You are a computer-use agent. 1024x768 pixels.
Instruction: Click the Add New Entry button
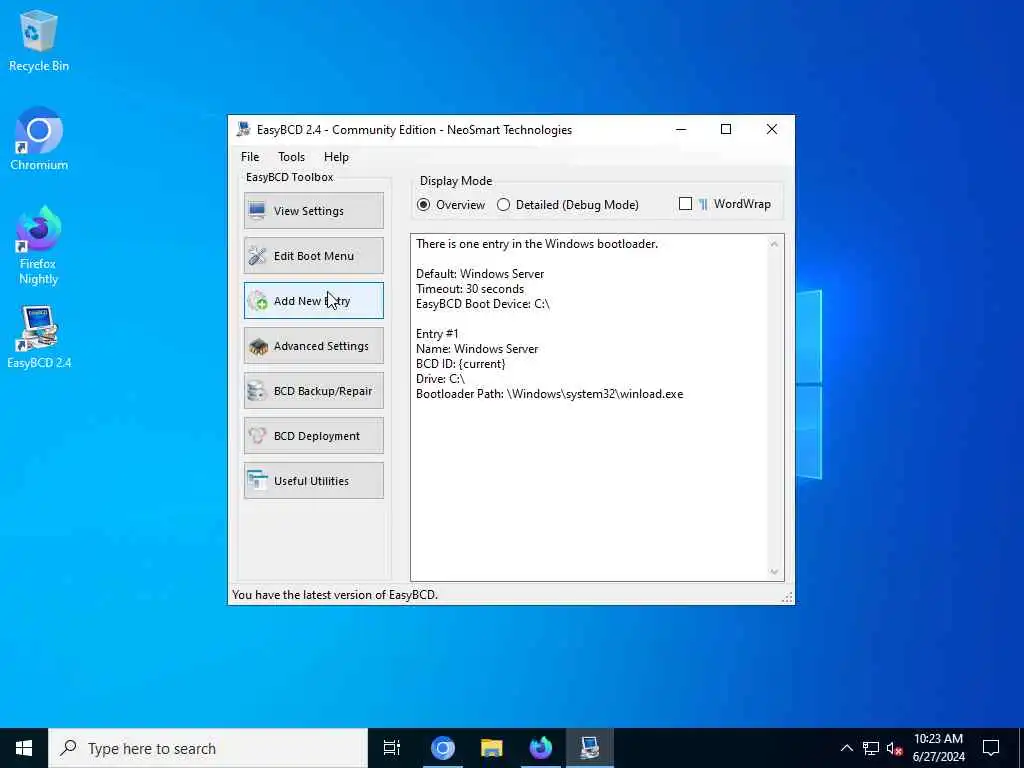tap(313, 300)
